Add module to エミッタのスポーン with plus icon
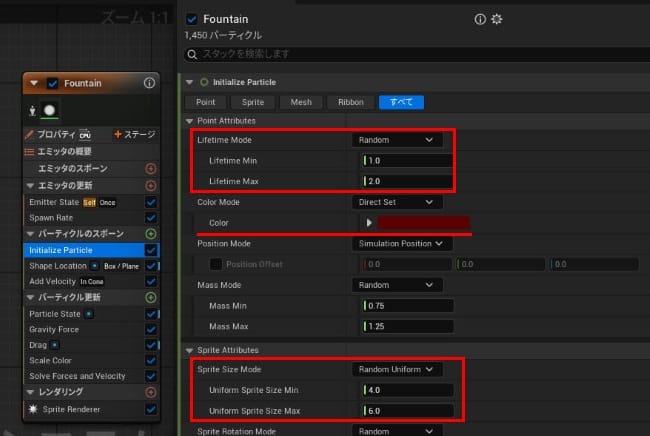The height and width of the screenshot is (436, 650). tap(151, 168)
